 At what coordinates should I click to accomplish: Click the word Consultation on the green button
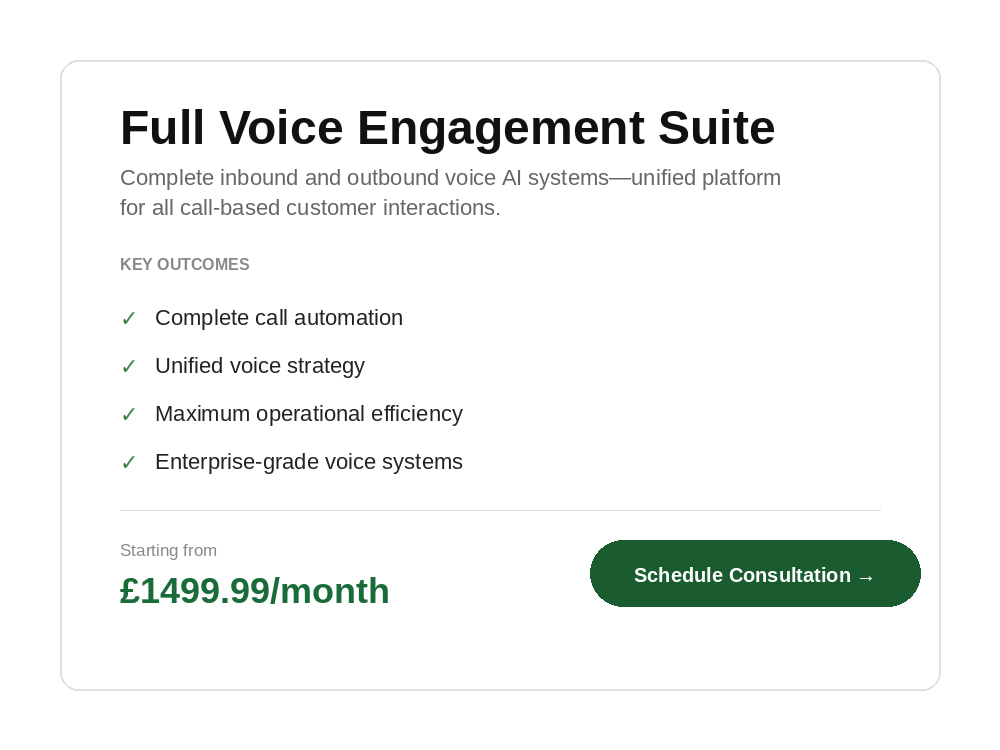point(790,575)
